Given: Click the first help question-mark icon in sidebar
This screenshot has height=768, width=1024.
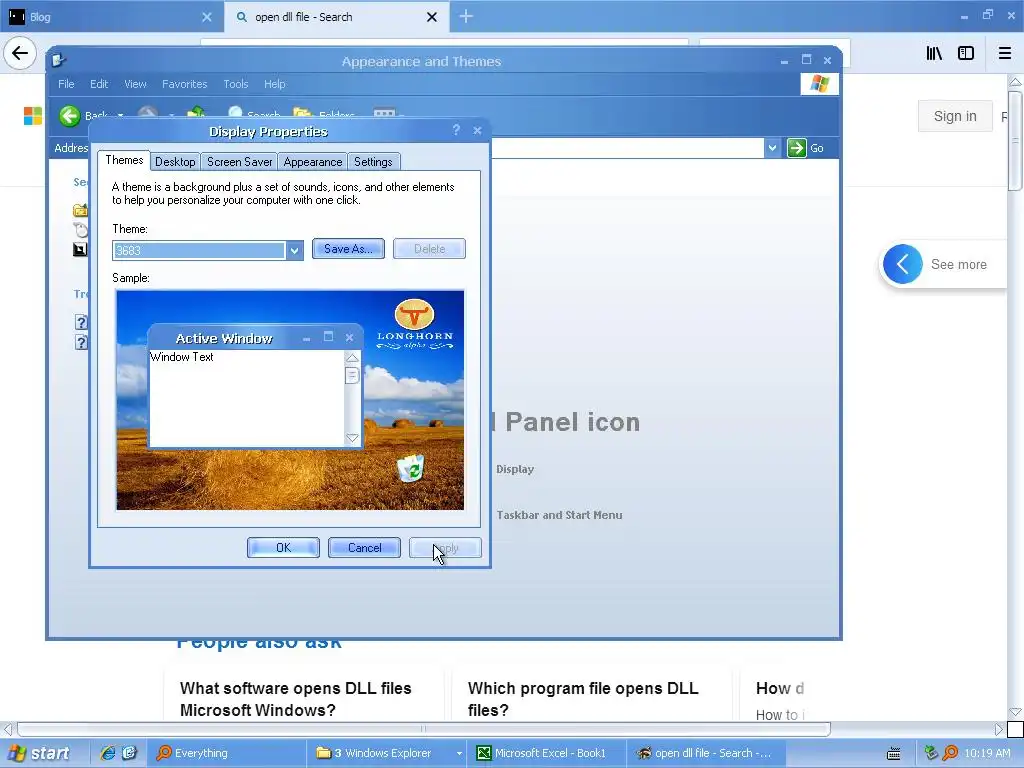Looking at the screenshot, I should (80, 322).
